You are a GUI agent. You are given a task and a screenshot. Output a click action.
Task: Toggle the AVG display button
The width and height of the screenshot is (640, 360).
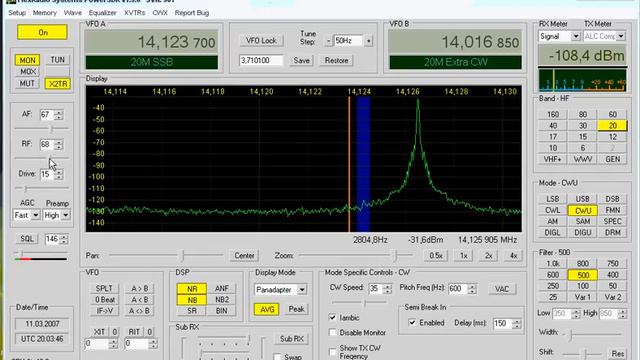click(267, 309)
